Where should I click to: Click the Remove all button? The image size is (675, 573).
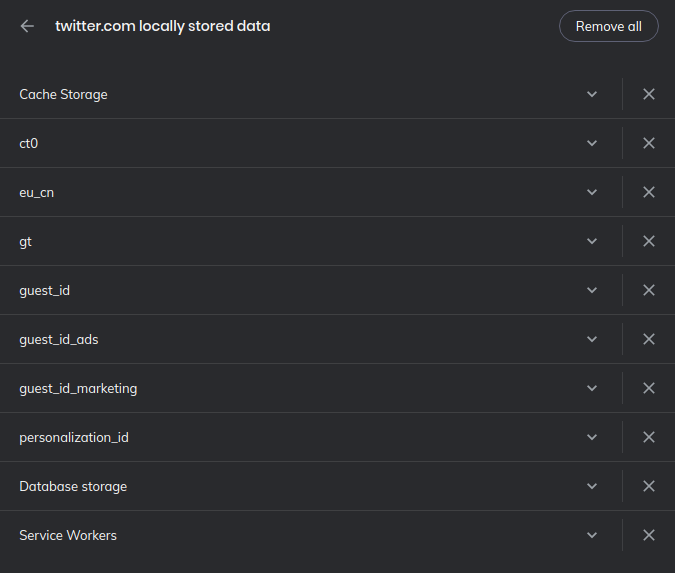coord(609,26)
